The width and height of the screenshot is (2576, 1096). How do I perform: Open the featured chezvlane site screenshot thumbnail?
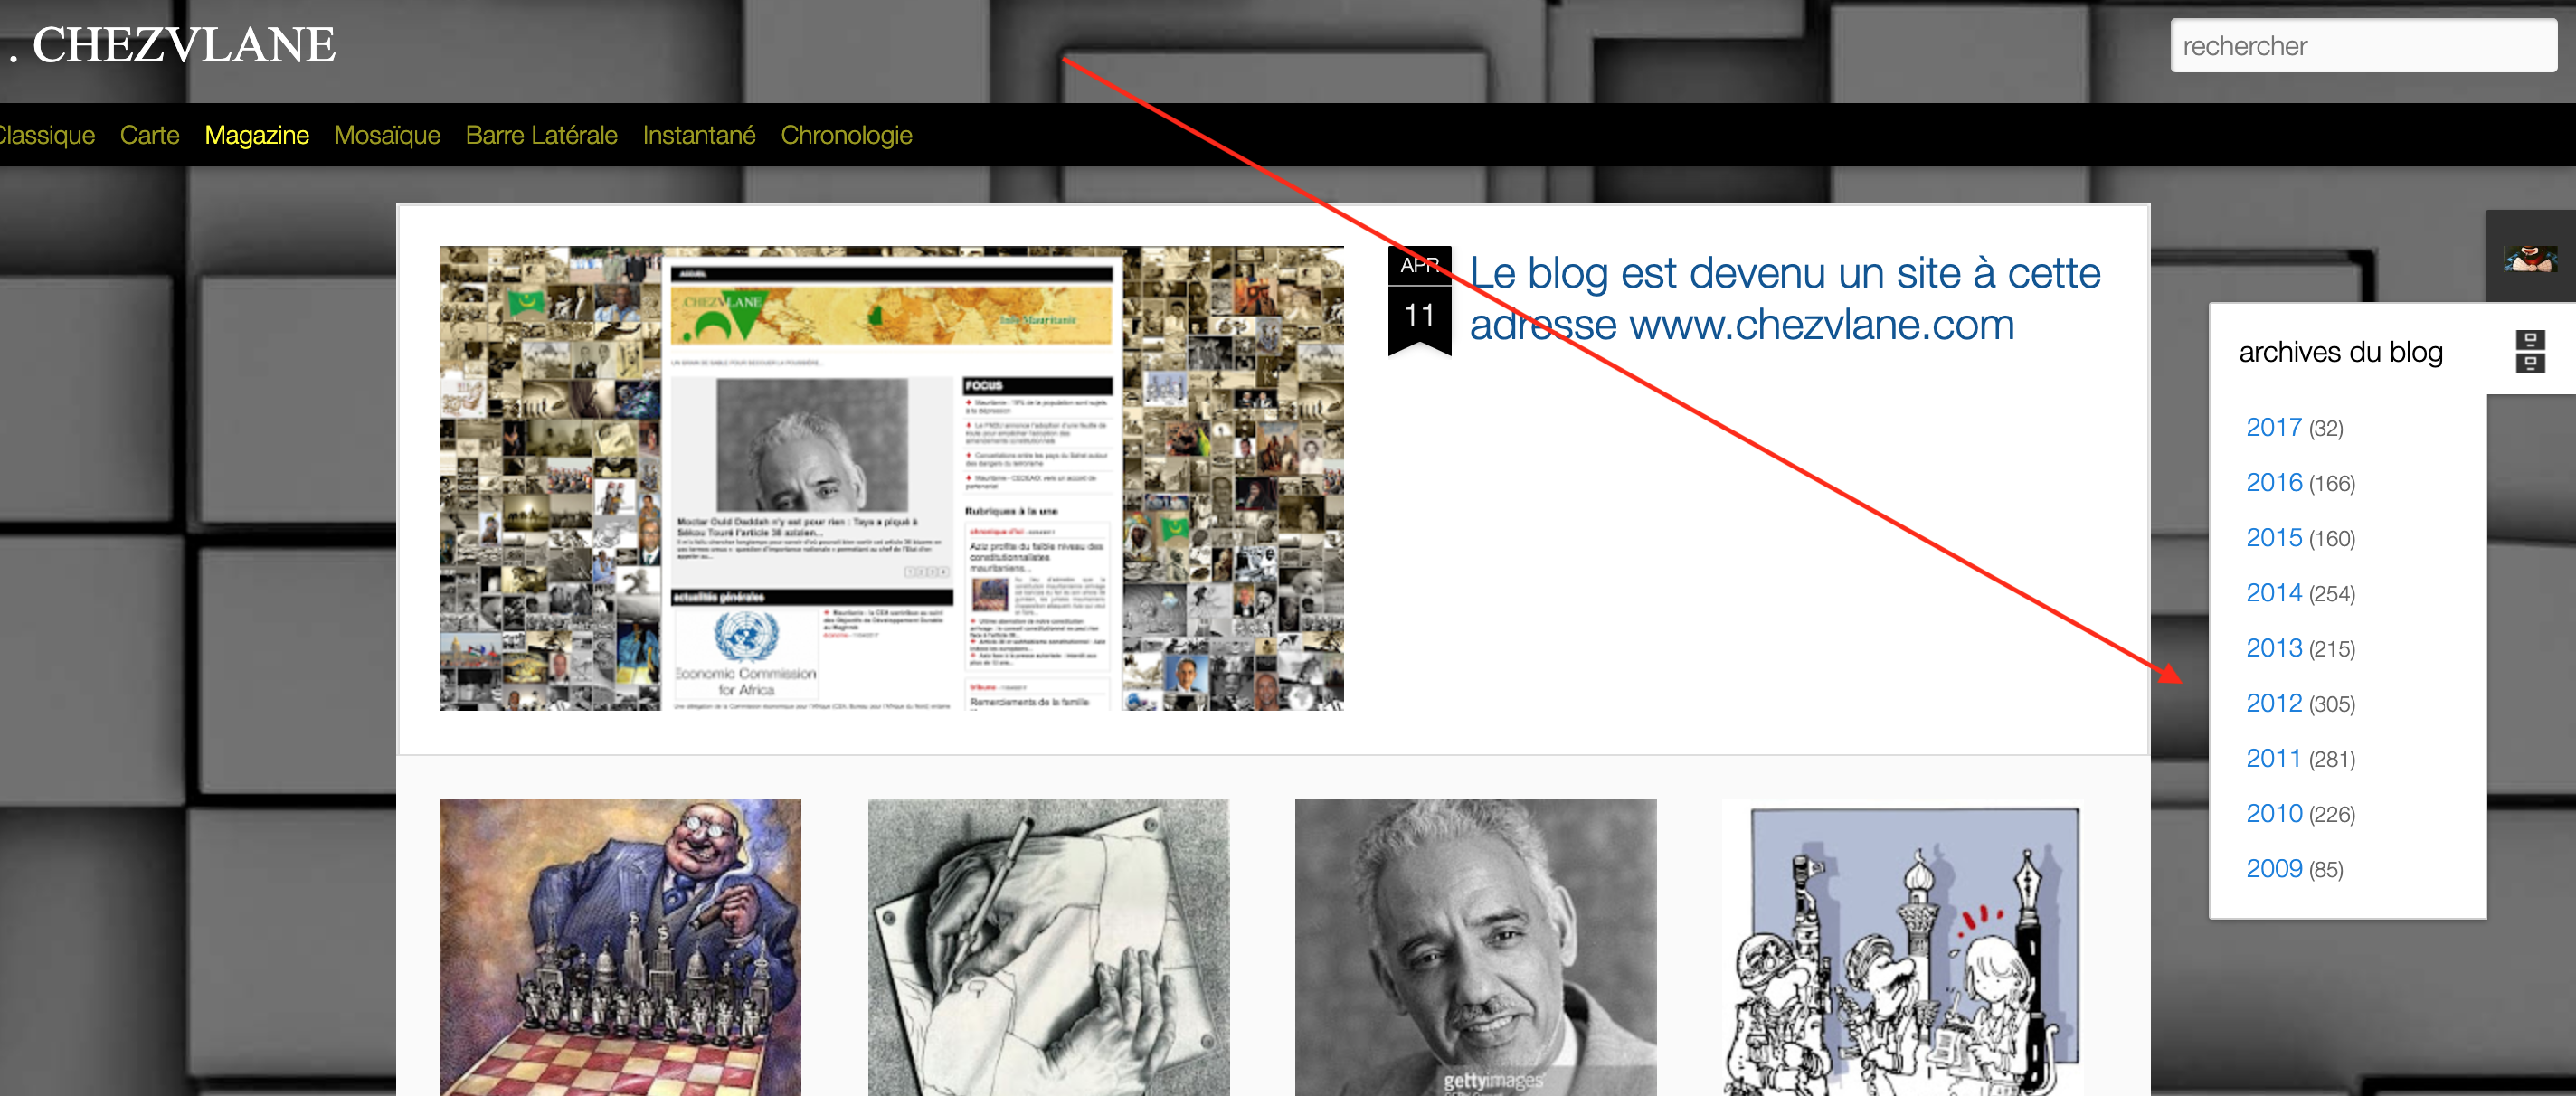891,478
